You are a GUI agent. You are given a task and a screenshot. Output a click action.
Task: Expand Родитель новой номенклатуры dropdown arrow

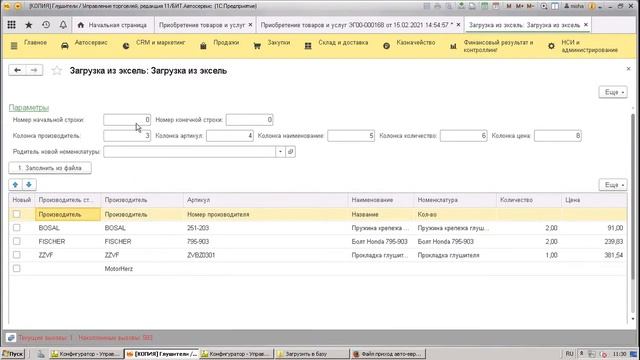pos(280,152)
